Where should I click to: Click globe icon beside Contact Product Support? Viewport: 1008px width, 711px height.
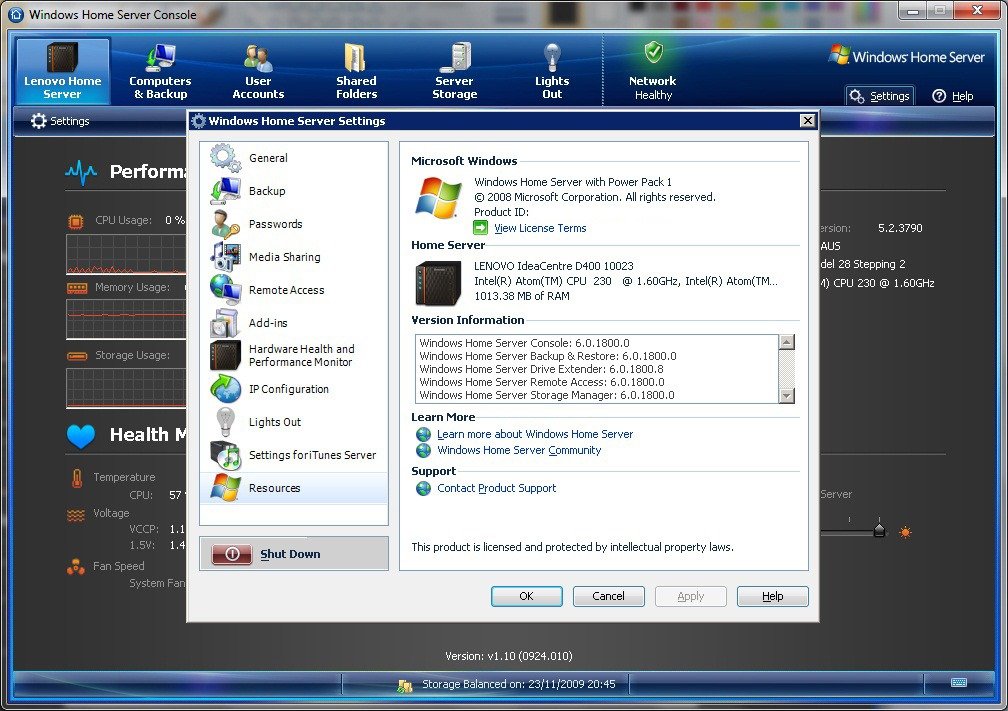(423, 489)
